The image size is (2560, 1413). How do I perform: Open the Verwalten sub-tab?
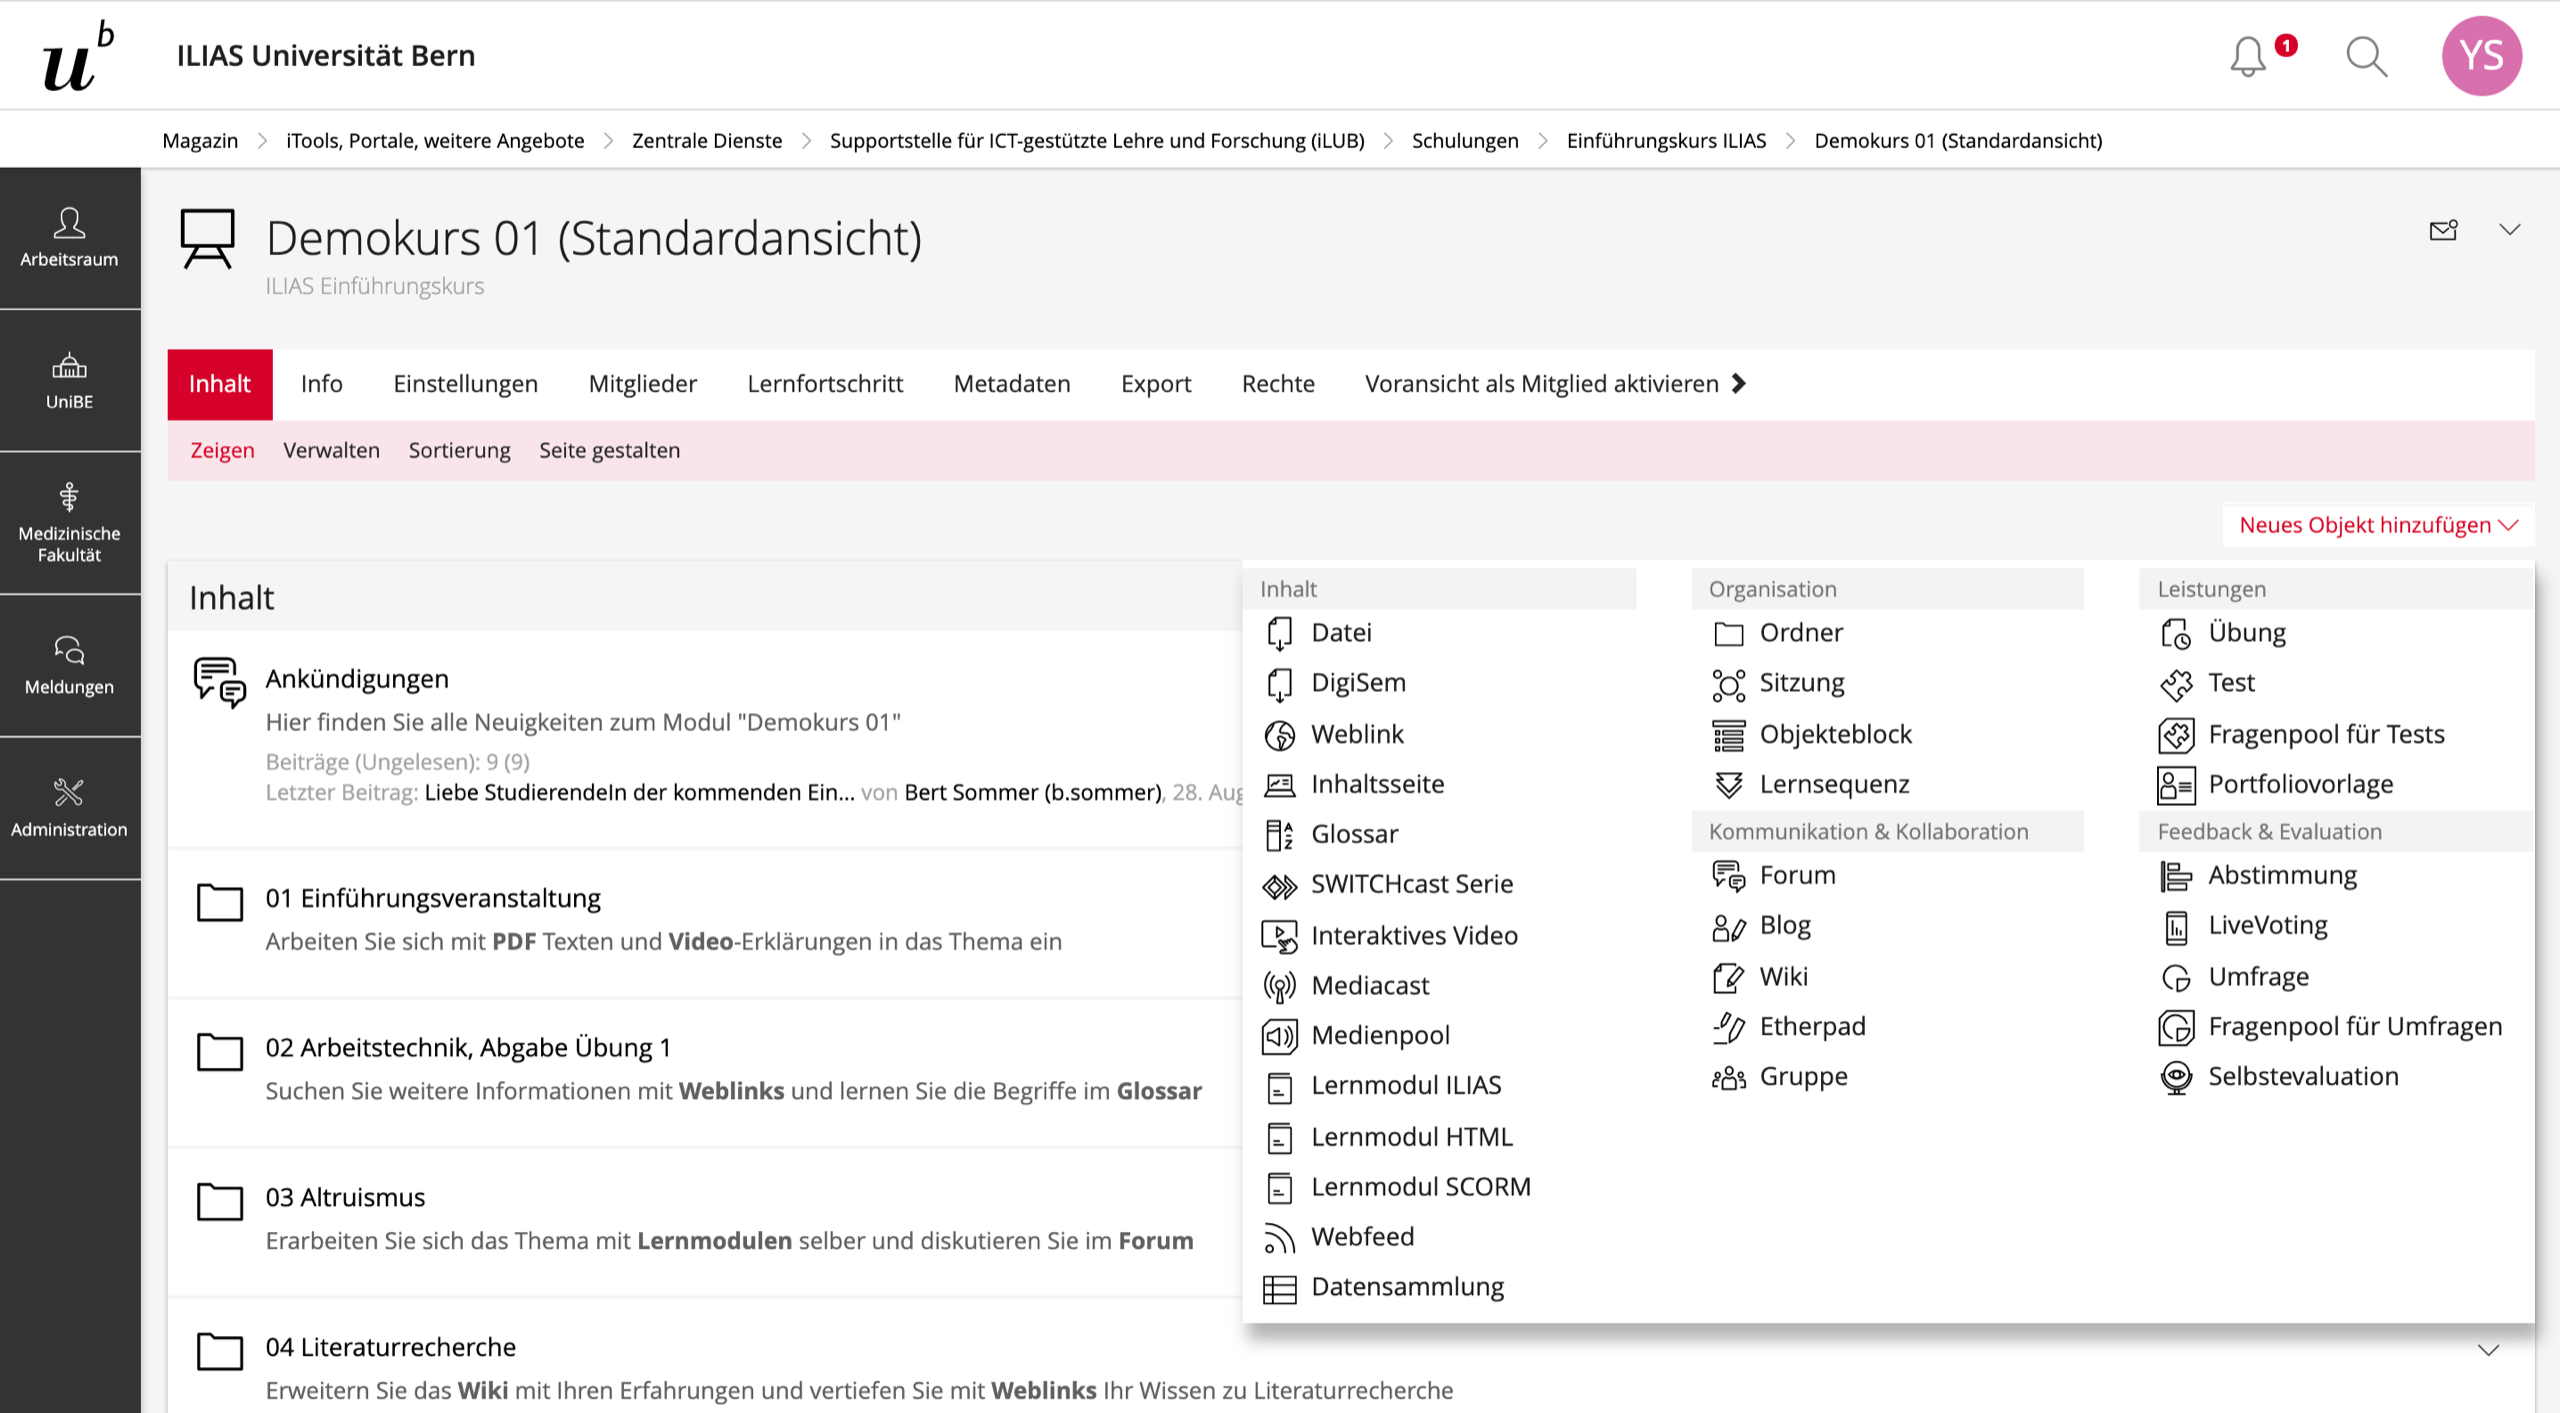tap(331, 450)
